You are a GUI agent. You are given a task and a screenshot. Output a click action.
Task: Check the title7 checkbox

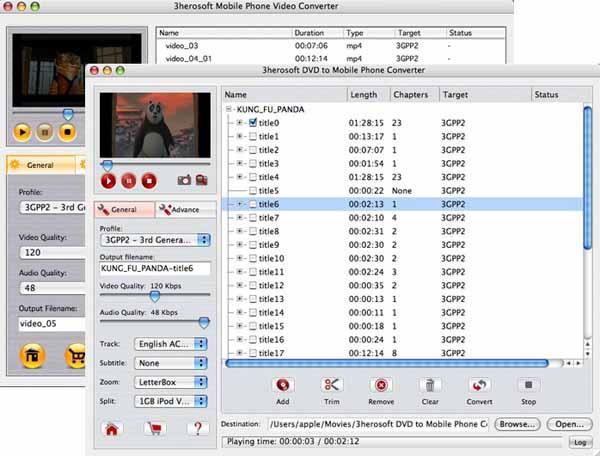tap(253, 218)
